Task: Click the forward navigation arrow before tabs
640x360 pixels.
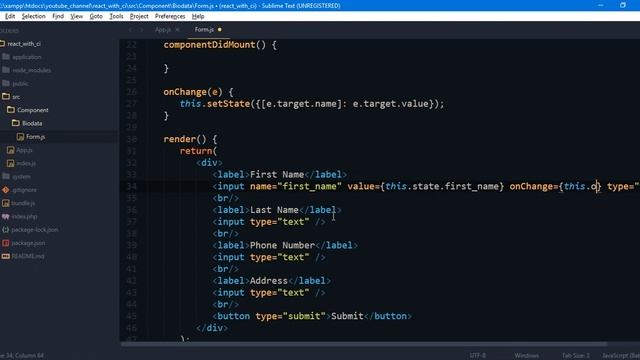Action: pyautogui.click(x=142, y=30)
